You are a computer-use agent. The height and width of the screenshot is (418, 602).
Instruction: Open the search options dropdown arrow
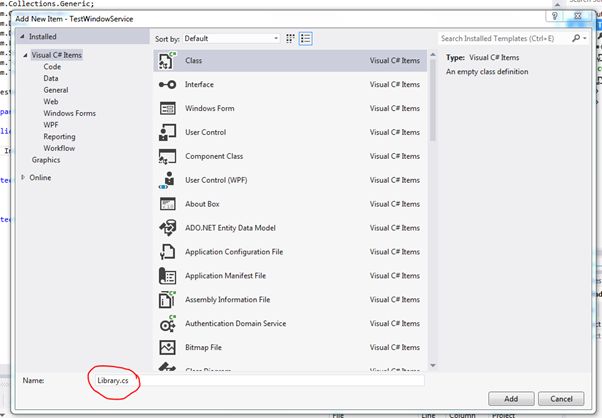tap(585, 38)
